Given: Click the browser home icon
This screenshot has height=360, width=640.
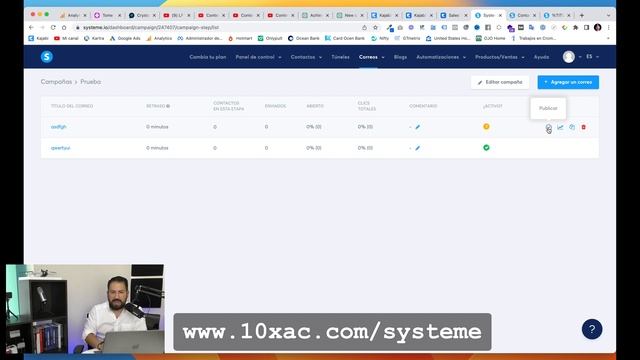Looking at the screenshot, I should (x=64, y=27).
